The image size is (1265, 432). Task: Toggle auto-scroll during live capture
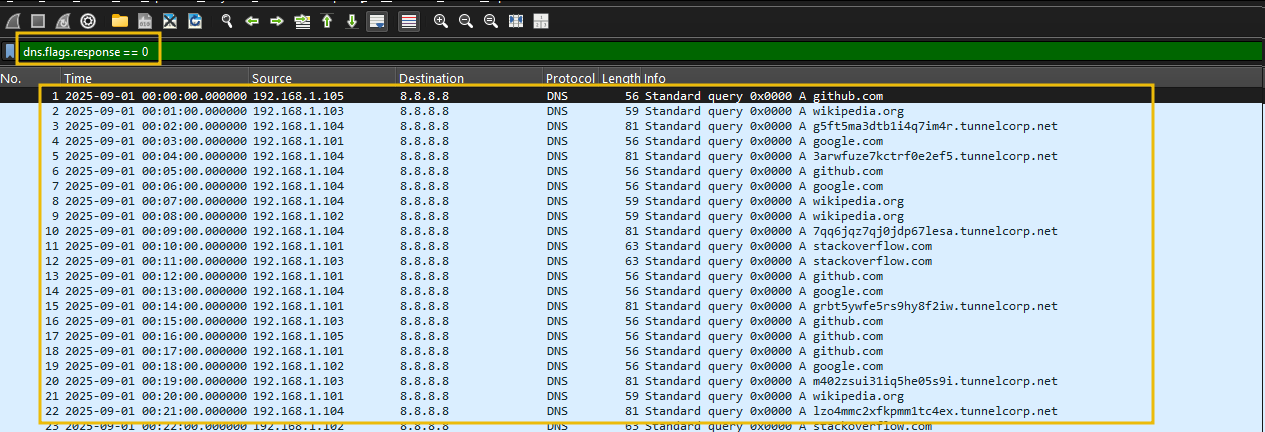[377, 21]
